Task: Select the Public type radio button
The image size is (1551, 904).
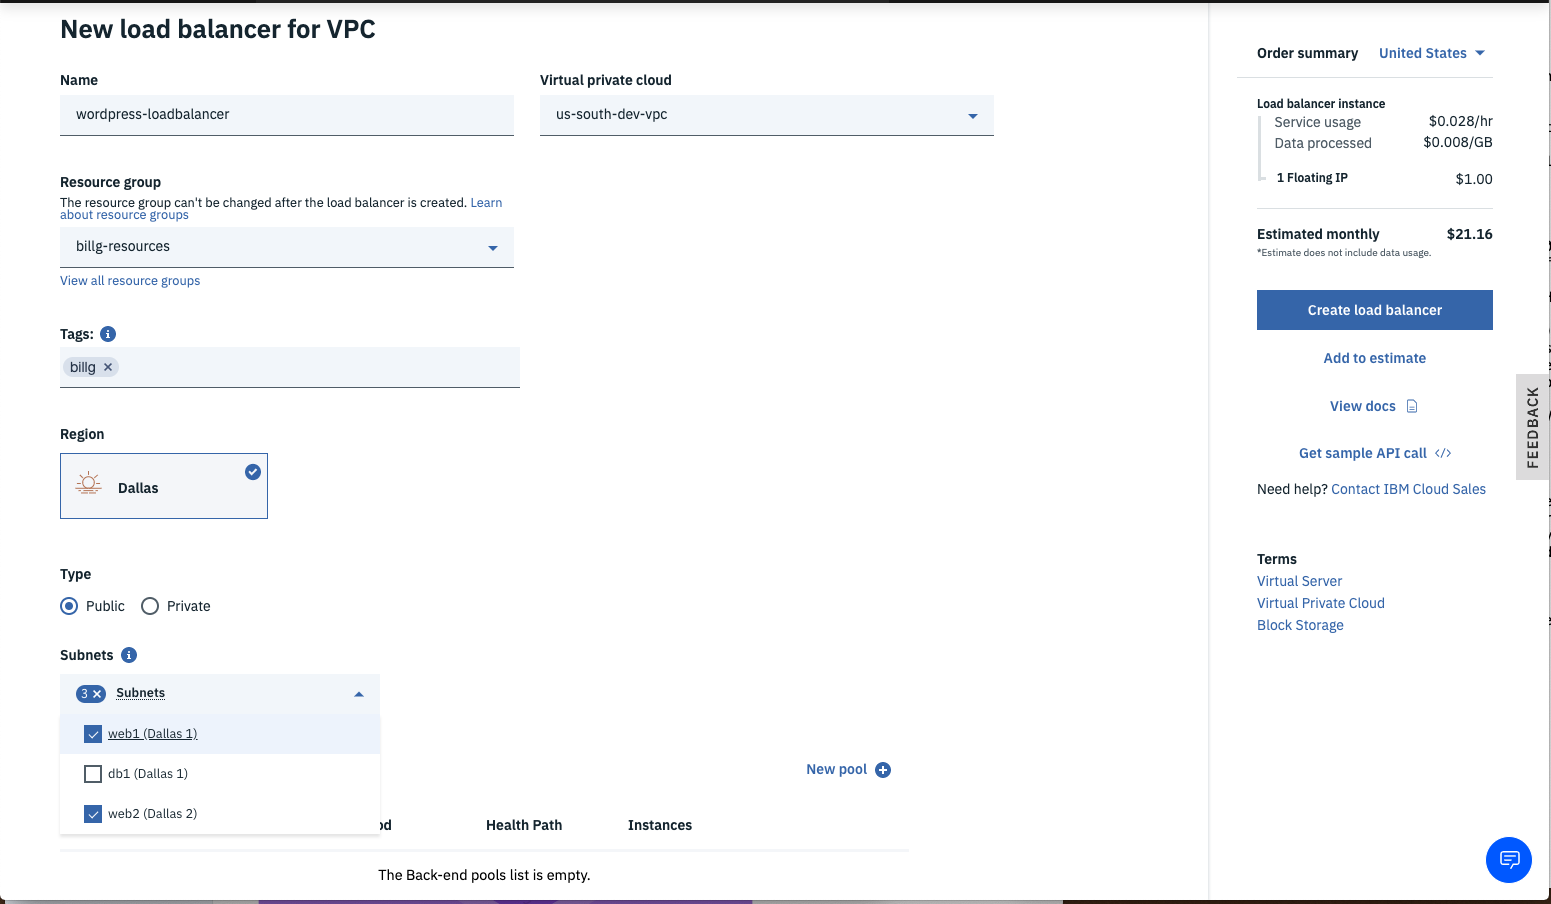Action: click(69, 606)
